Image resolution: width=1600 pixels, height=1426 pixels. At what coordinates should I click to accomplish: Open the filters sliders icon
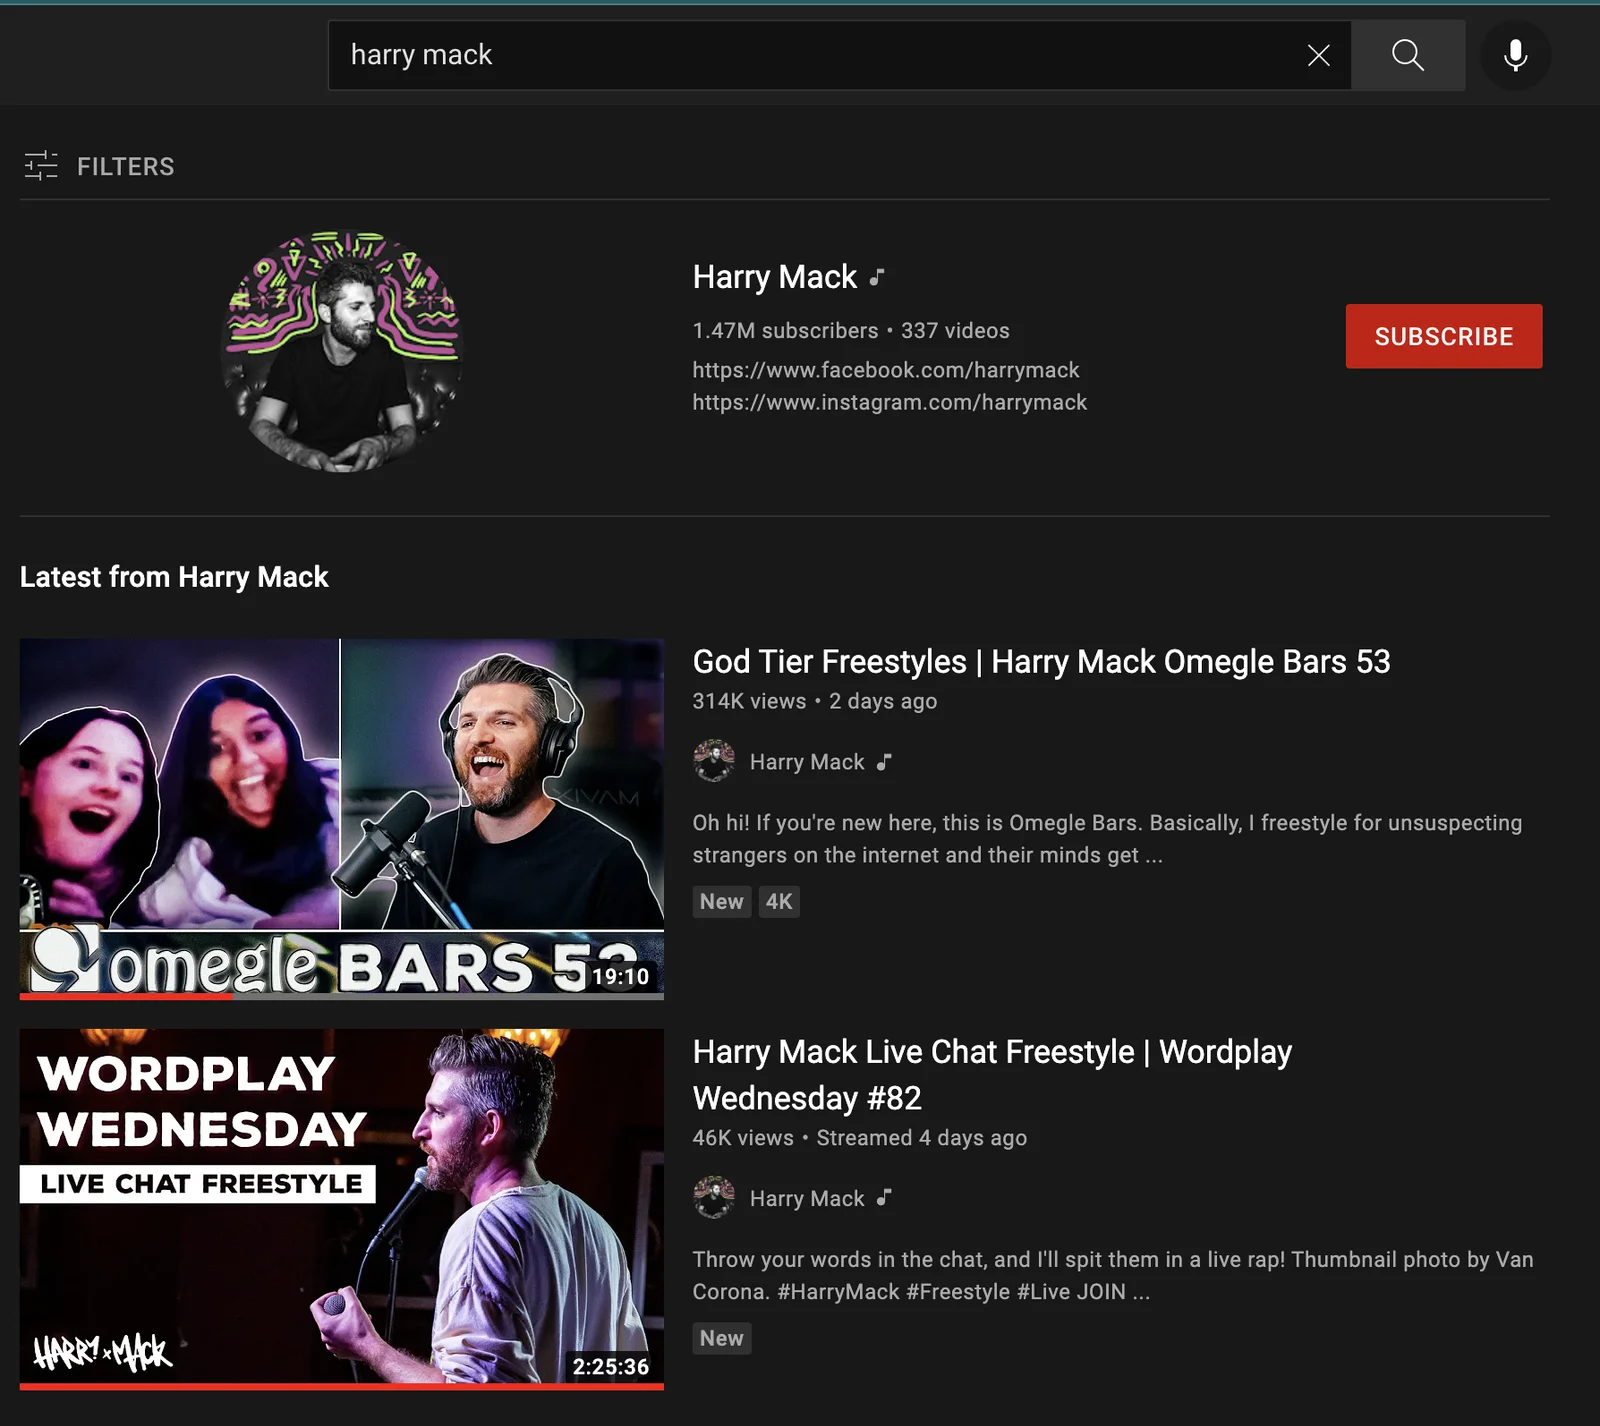pos(41,166)
